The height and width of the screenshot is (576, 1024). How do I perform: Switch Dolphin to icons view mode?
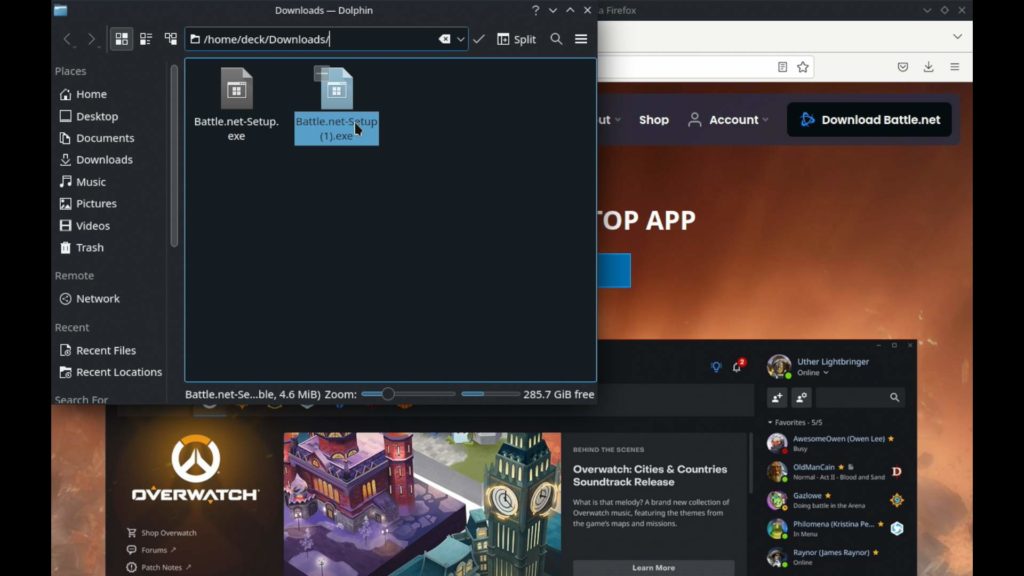(x=121, y=39)
